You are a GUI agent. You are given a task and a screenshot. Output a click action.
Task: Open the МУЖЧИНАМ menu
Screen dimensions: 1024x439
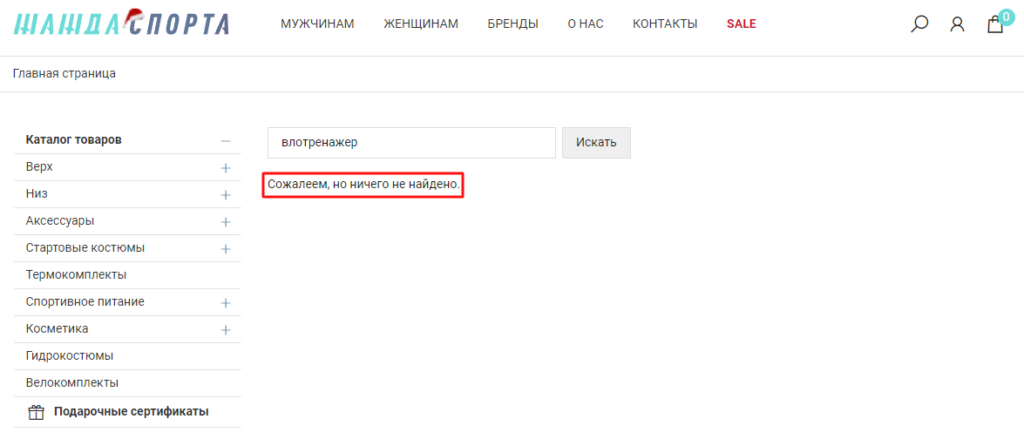[317, 24]
